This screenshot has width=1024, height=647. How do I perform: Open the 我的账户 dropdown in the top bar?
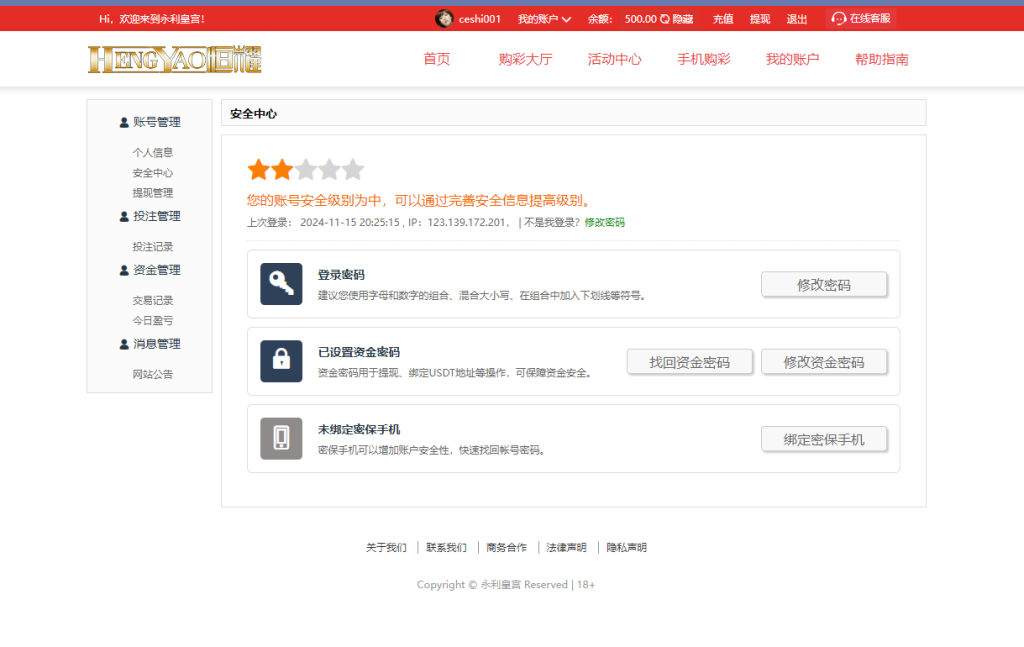pyautogui.click(x=544, y=17)
